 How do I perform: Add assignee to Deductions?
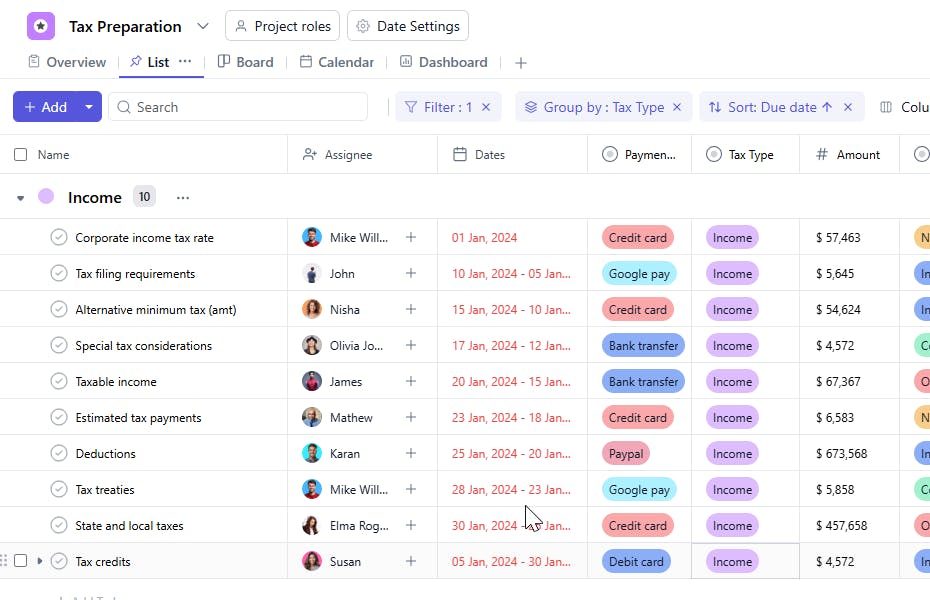pyautogui.click(x=410, y=454)
